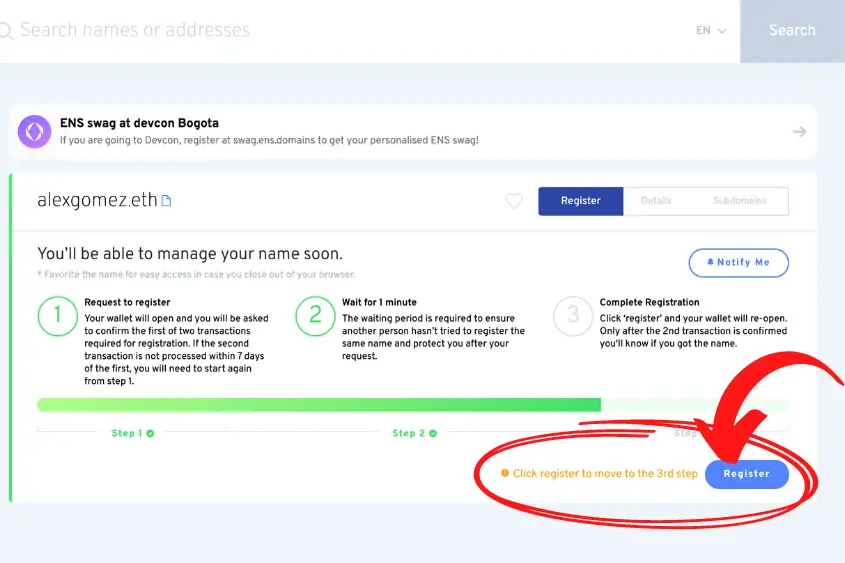Click the Notify Me button

738,262
